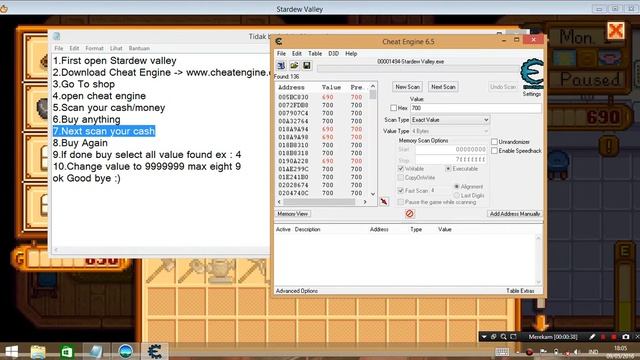The height and width of the screenshot is (360, 640).
Task: Click the Cheat Engine logo above Settings
Action: pos(532,74)
